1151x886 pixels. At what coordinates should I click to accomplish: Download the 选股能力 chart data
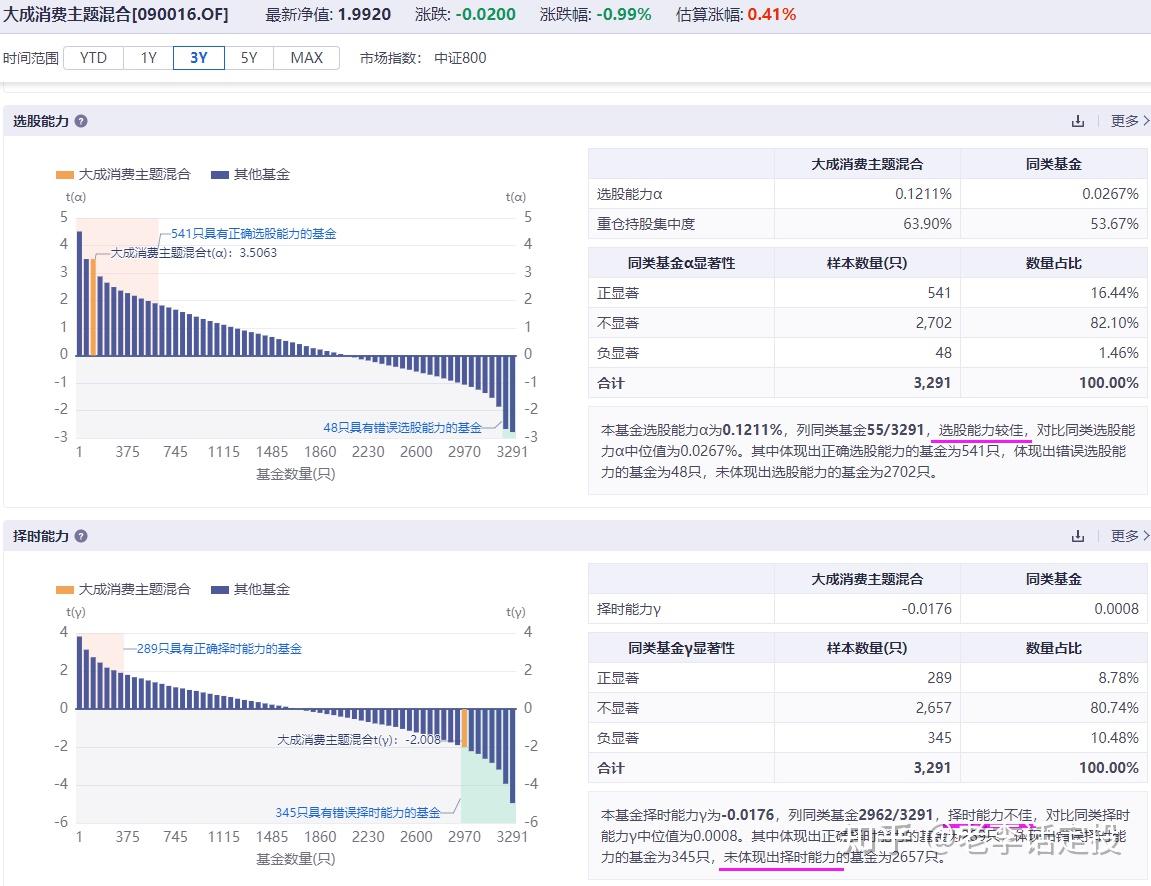tap(1078, 121)
